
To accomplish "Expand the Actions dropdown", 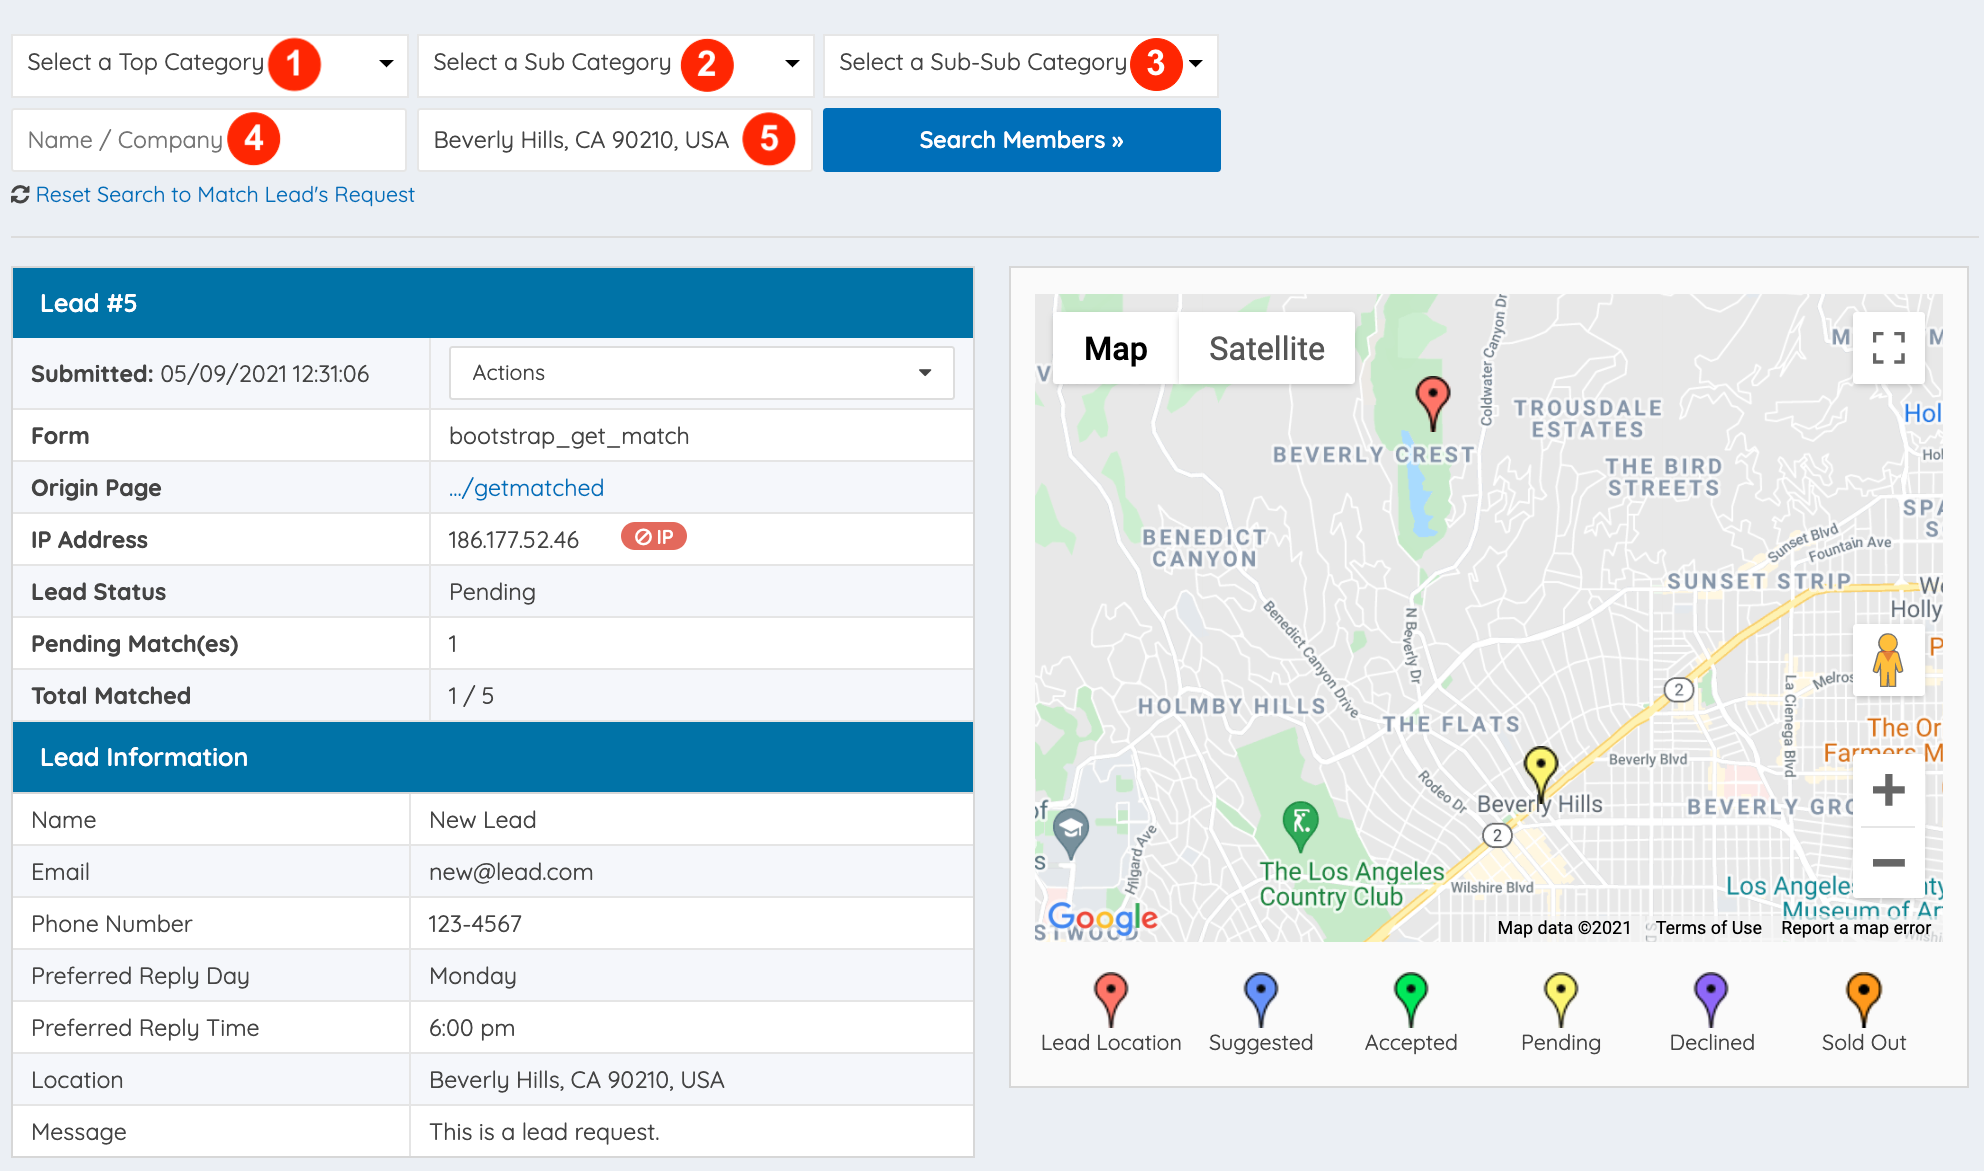I will tap(701, 373).
